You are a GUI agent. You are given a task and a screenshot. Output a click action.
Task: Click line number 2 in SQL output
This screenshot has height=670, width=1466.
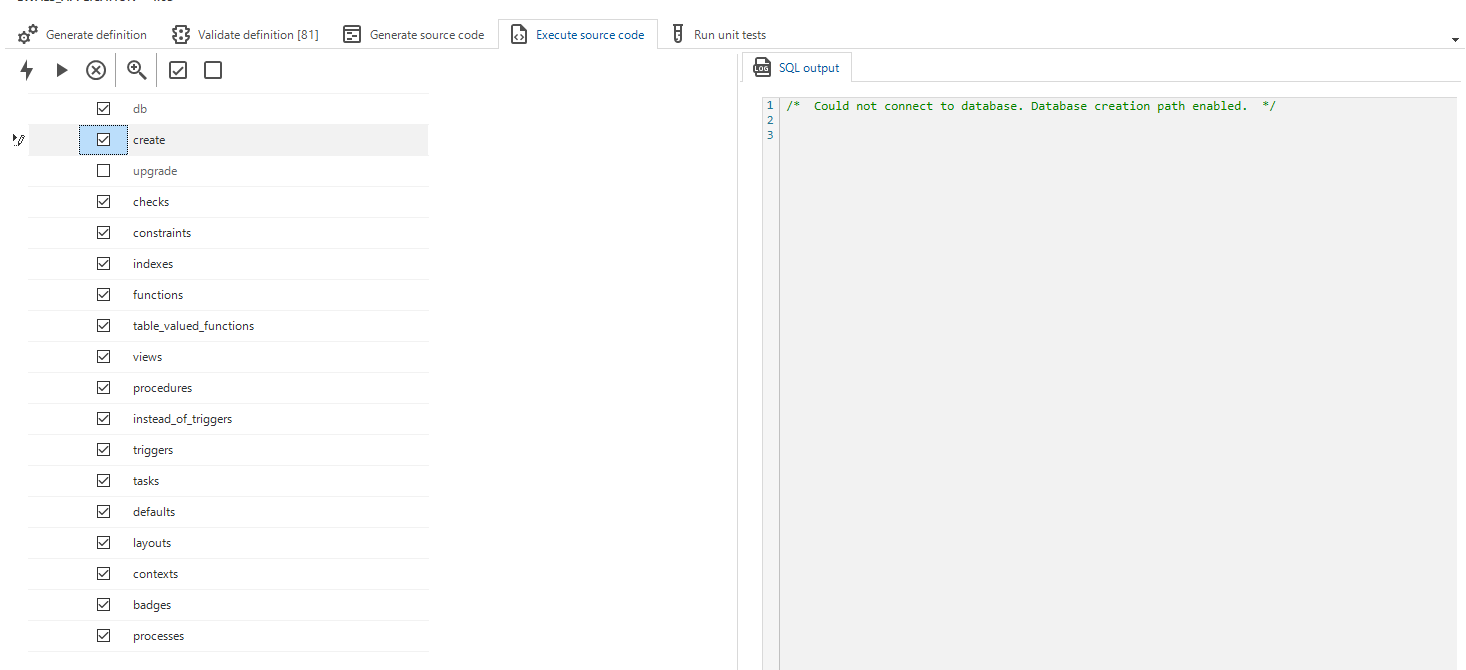click(770, 120)
